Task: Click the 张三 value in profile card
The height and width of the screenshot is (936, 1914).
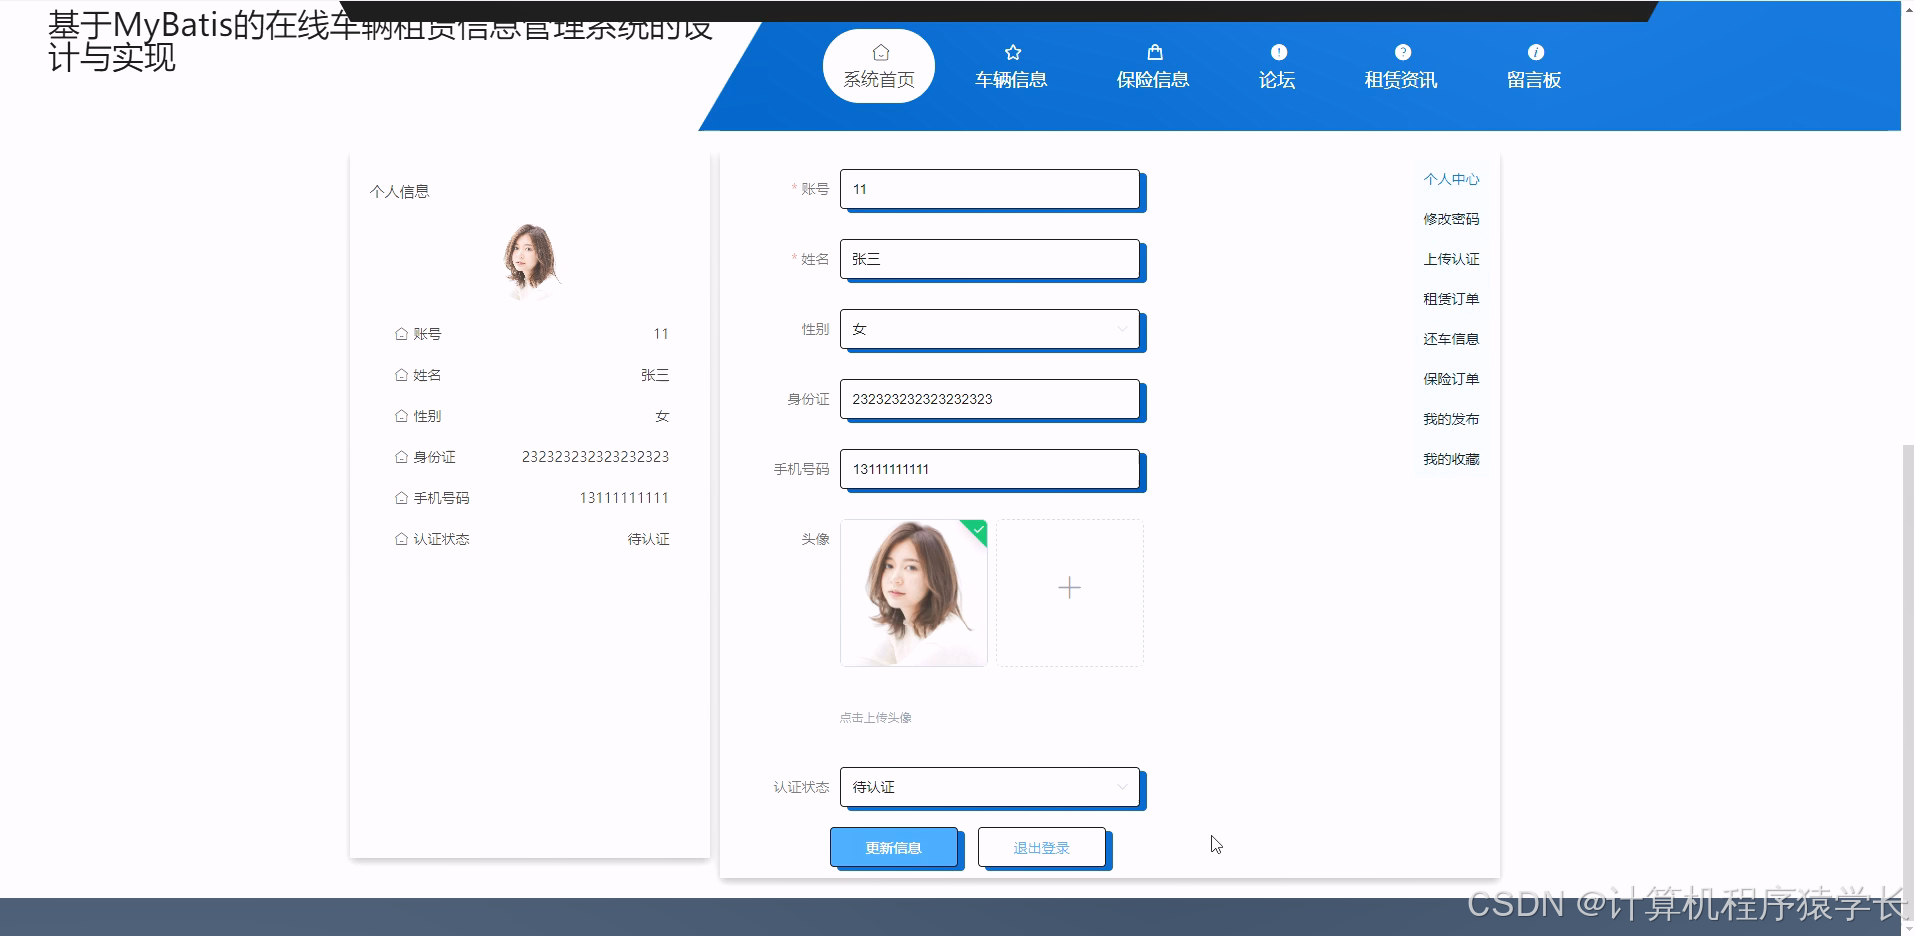Action: 655,375
